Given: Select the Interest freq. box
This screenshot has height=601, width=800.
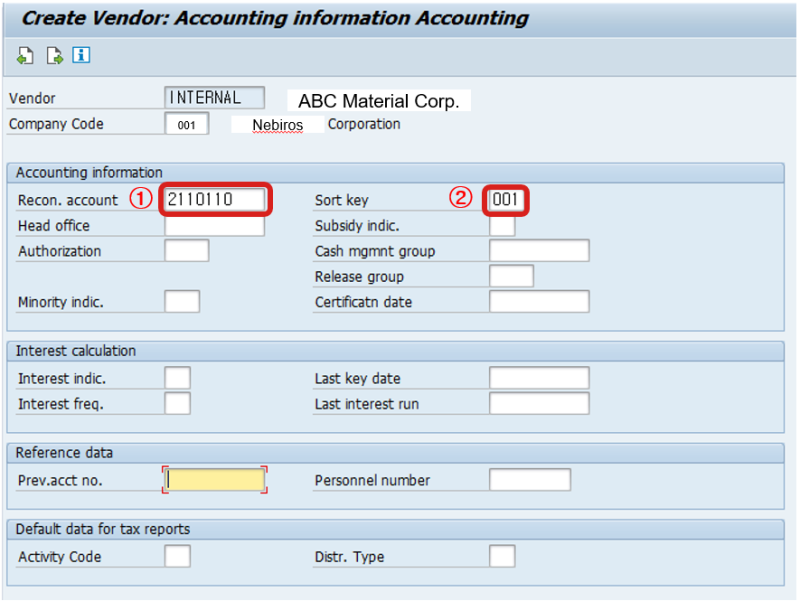Looking at the screenshot, I should click(x=178, y=404).
